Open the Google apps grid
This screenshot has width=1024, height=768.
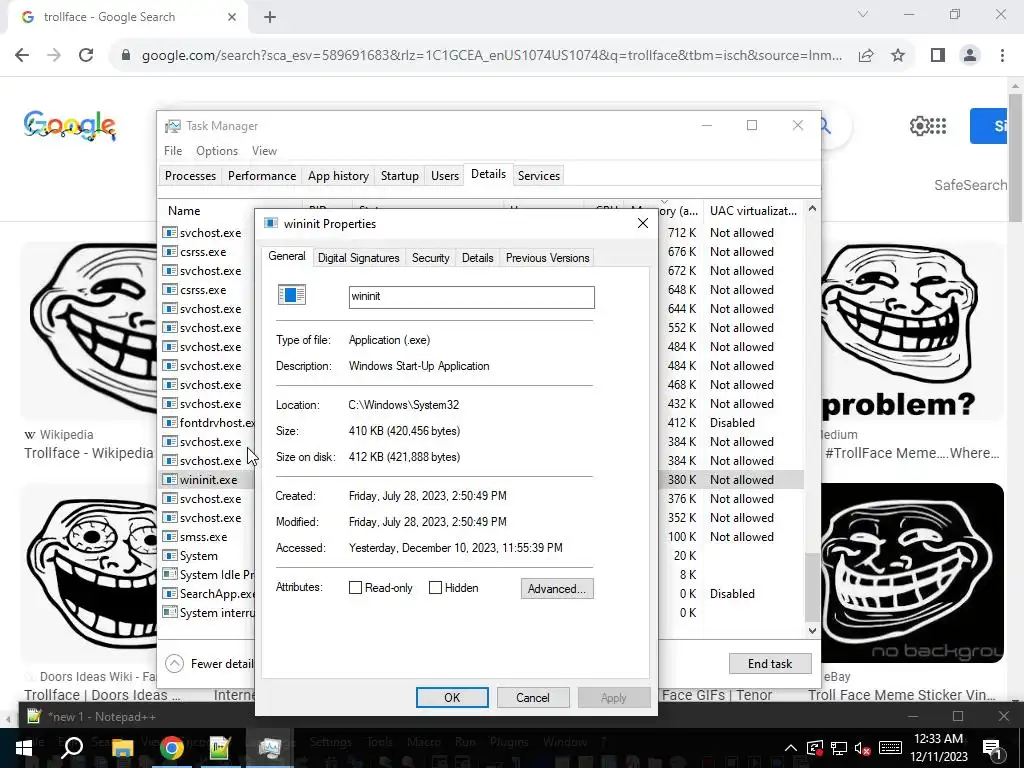tap(937, 126)
